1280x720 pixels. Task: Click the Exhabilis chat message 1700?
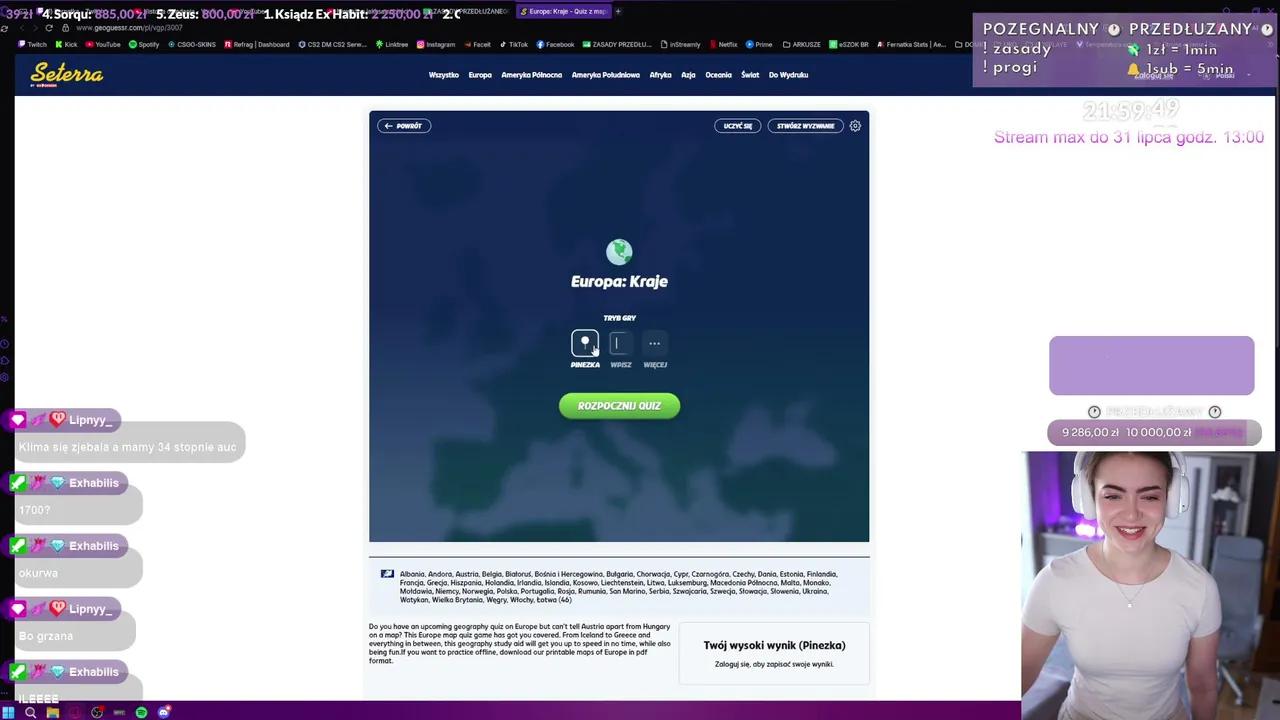click(x=34, y=510)
